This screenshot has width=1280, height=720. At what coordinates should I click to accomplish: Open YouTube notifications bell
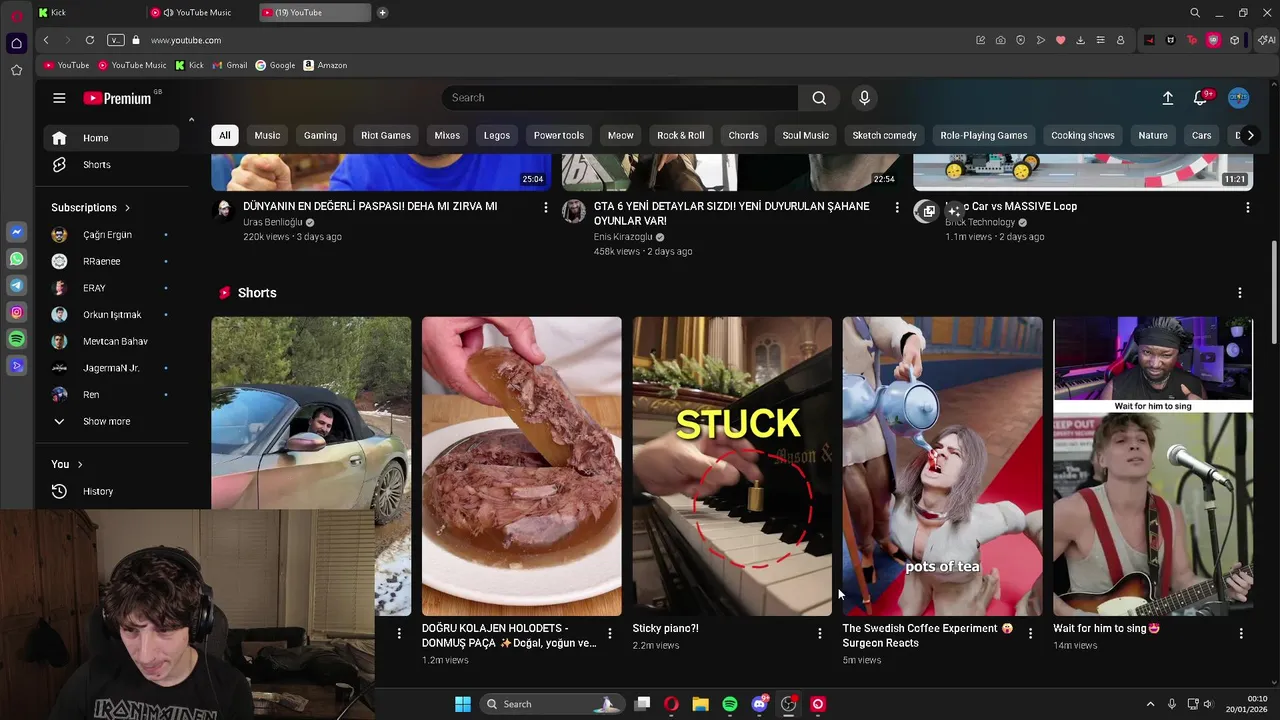click(1201, 98)
